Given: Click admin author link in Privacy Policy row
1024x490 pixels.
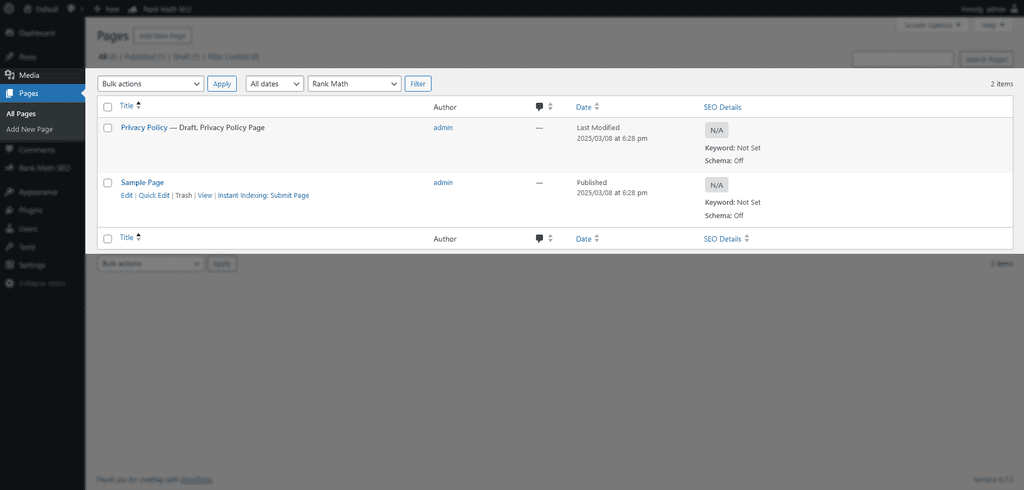Looking at the screenshot, I should click(x=443, y=128).
